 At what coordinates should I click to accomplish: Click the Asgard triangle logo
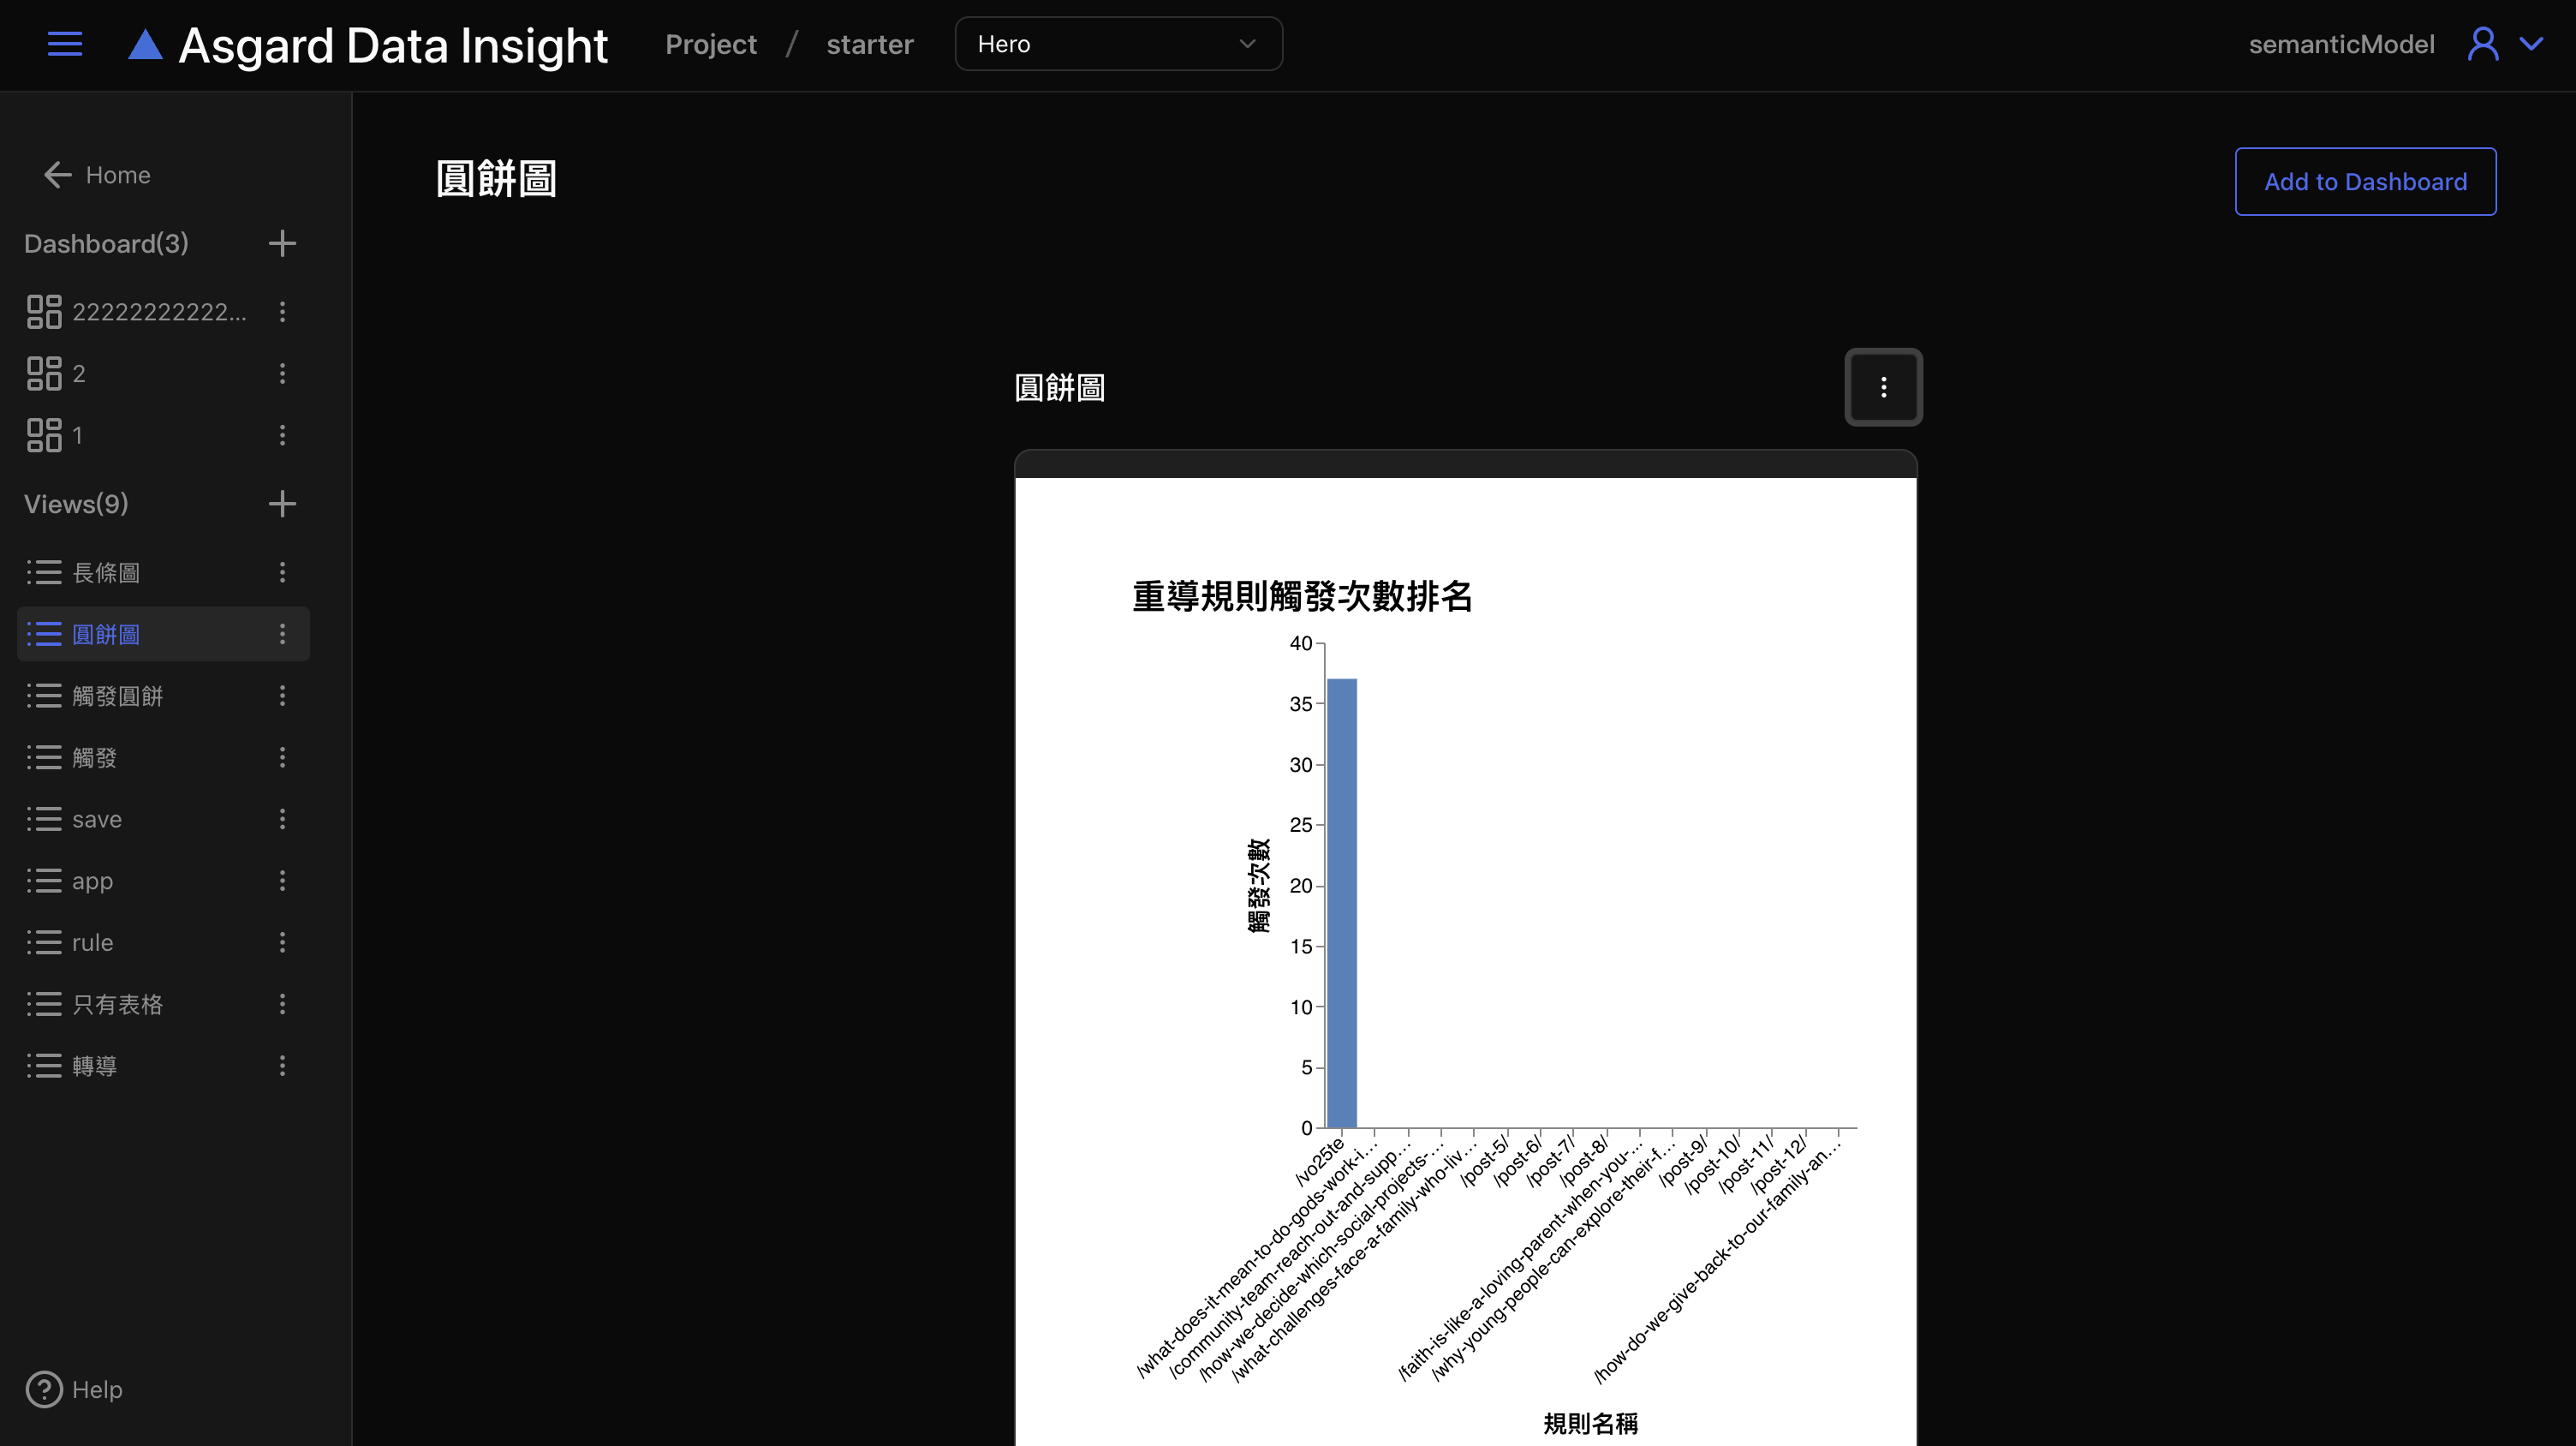pos(145,45)
